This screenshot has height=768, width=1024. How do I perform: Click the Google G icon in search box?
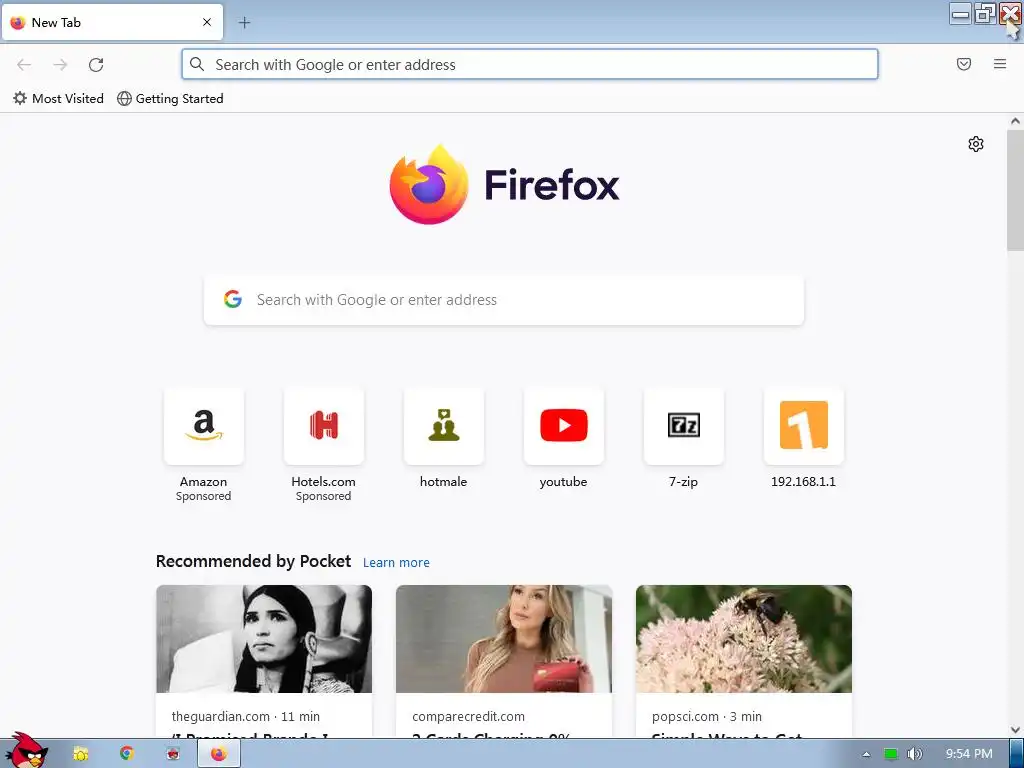(232, 299)
